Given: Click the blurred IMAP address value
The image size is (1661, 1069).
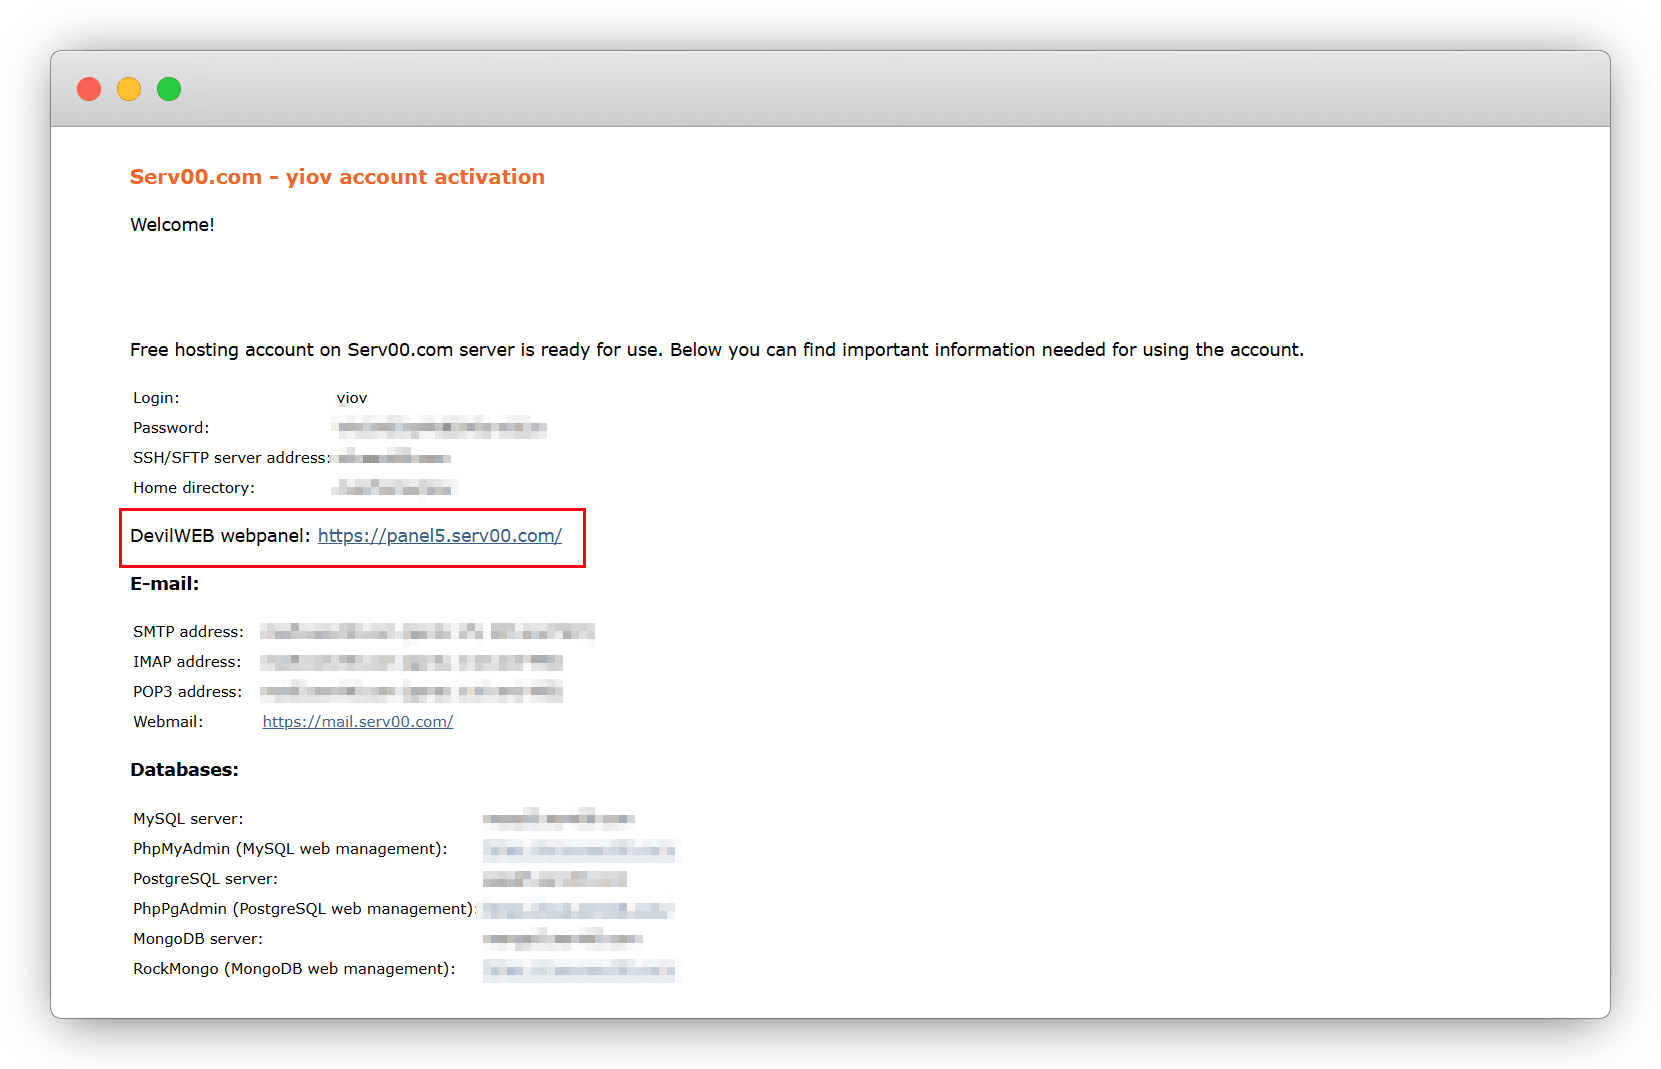Looking at the screenshot, I should click(411, 662).
